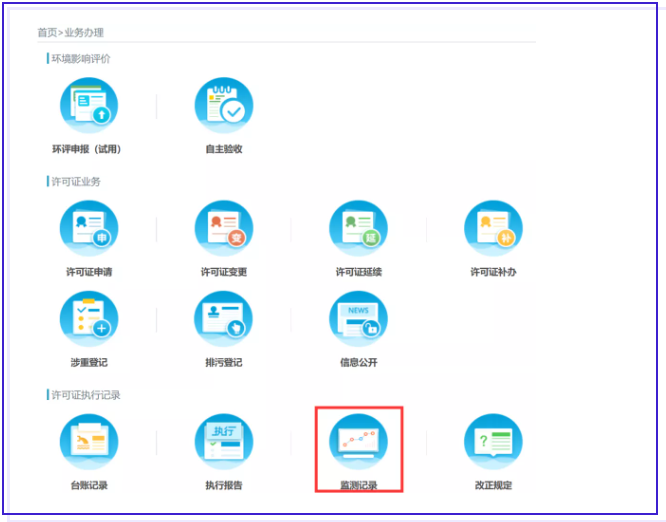Screen dimensions: 666x522
Task: Click 业务办理 in the breadcrumb path
Action: coord(84,33)
